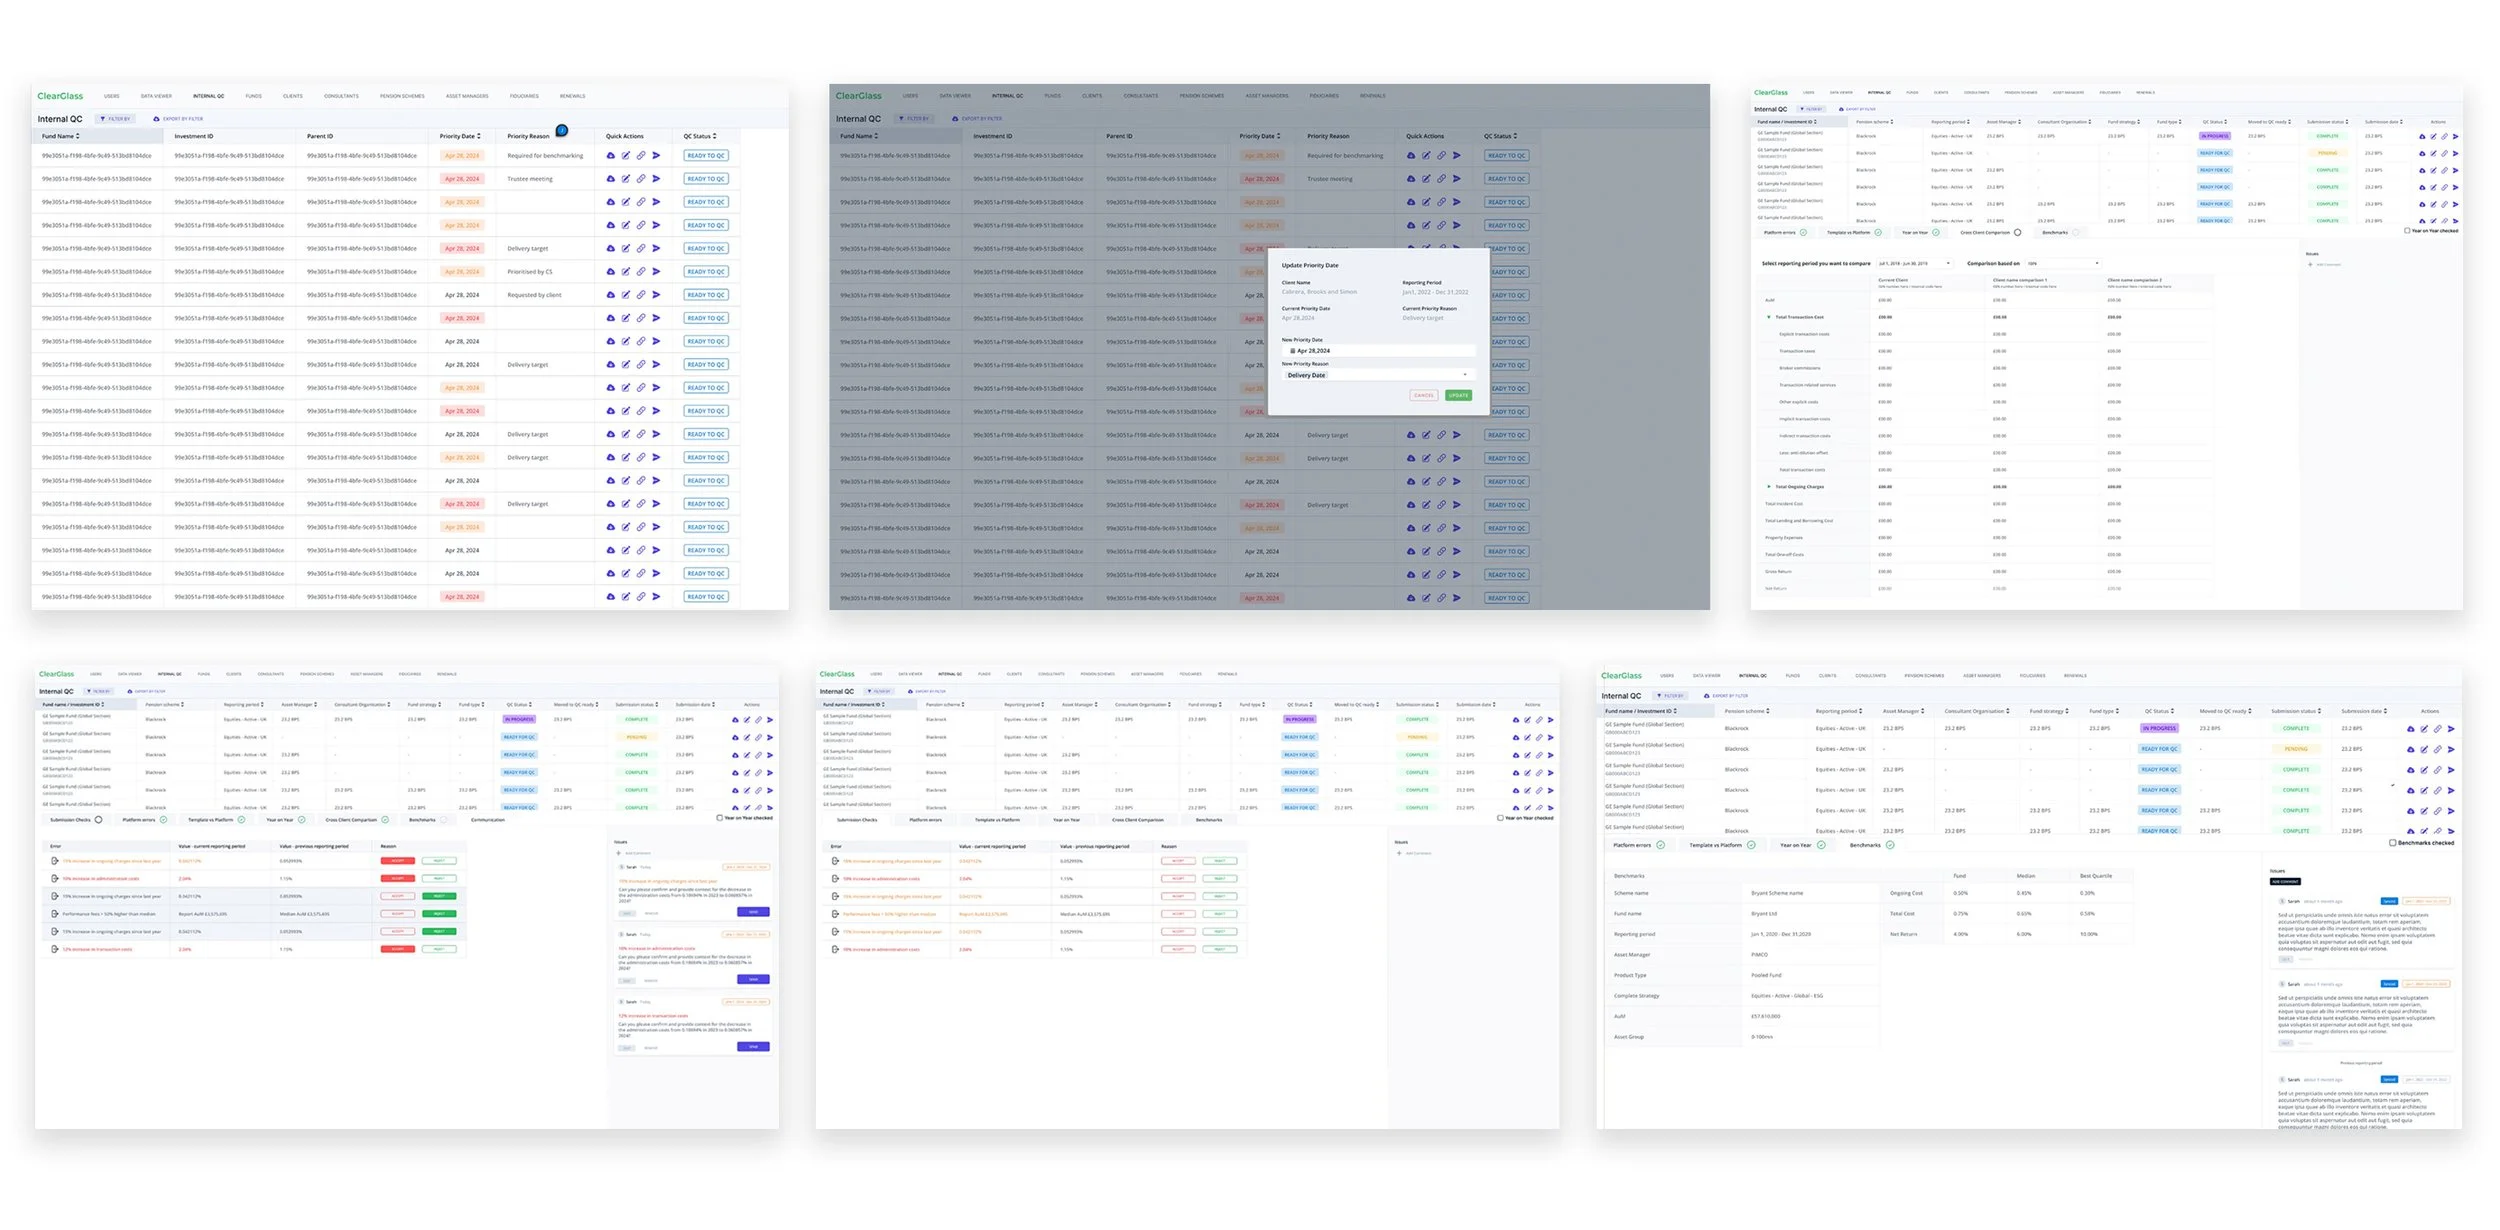Image resolution: width=2500 pixels, height=1230 pixels.
Task: Click the 'Bryant Scheme name' value in the Benchmarks mockup
Action: click(x=1777, y=894)
